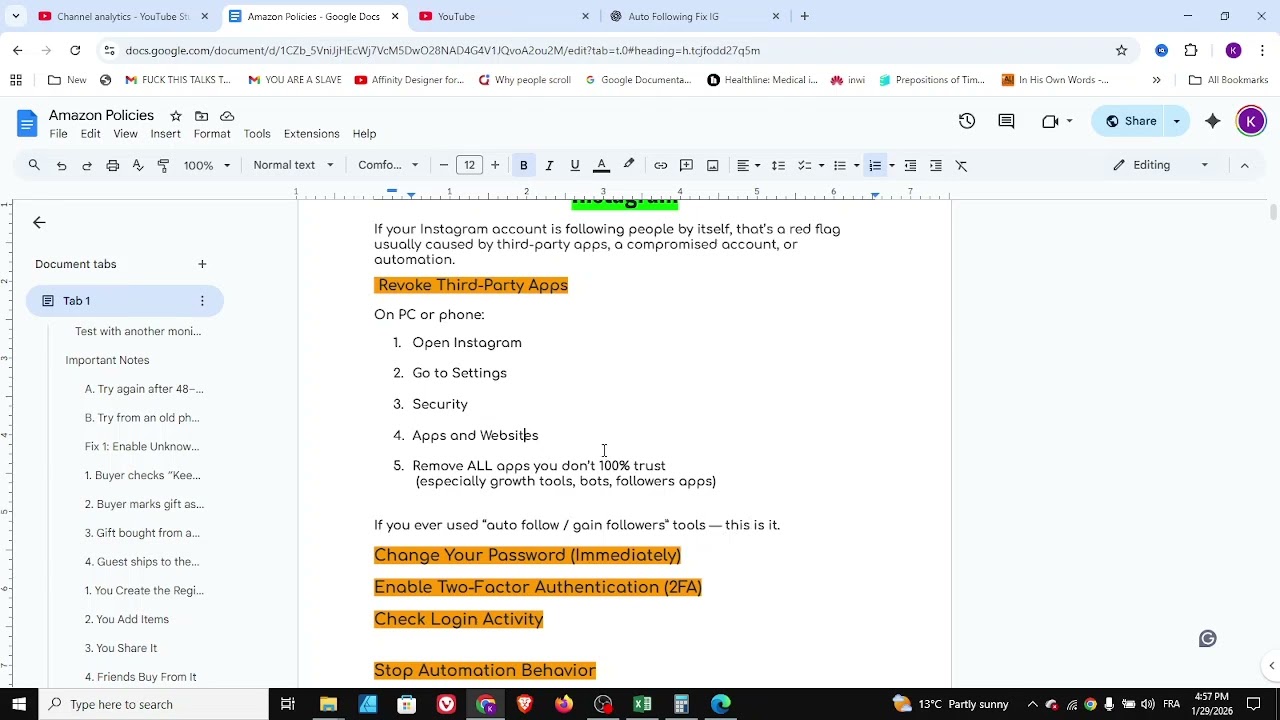Viewport: 1280px width, 720px height.
Task: Print the document using the printer icon
Action: point(113,165)
